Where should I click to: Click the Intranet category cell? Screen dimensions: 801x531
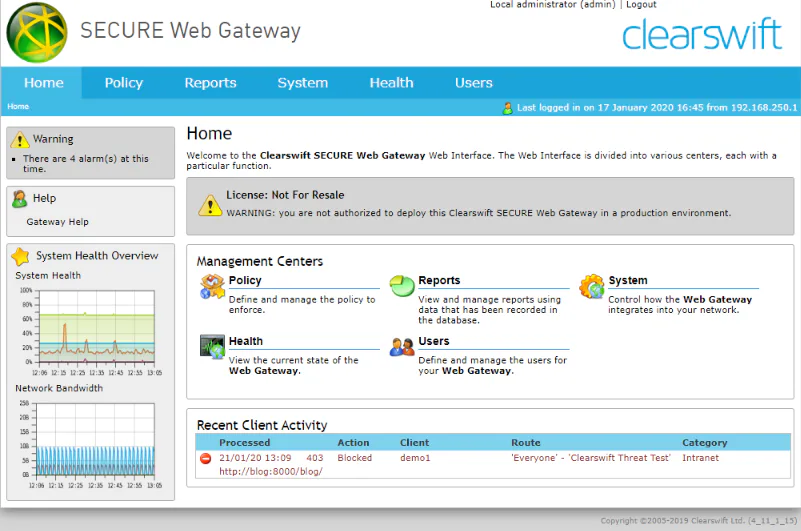click(x=700, y=458)
